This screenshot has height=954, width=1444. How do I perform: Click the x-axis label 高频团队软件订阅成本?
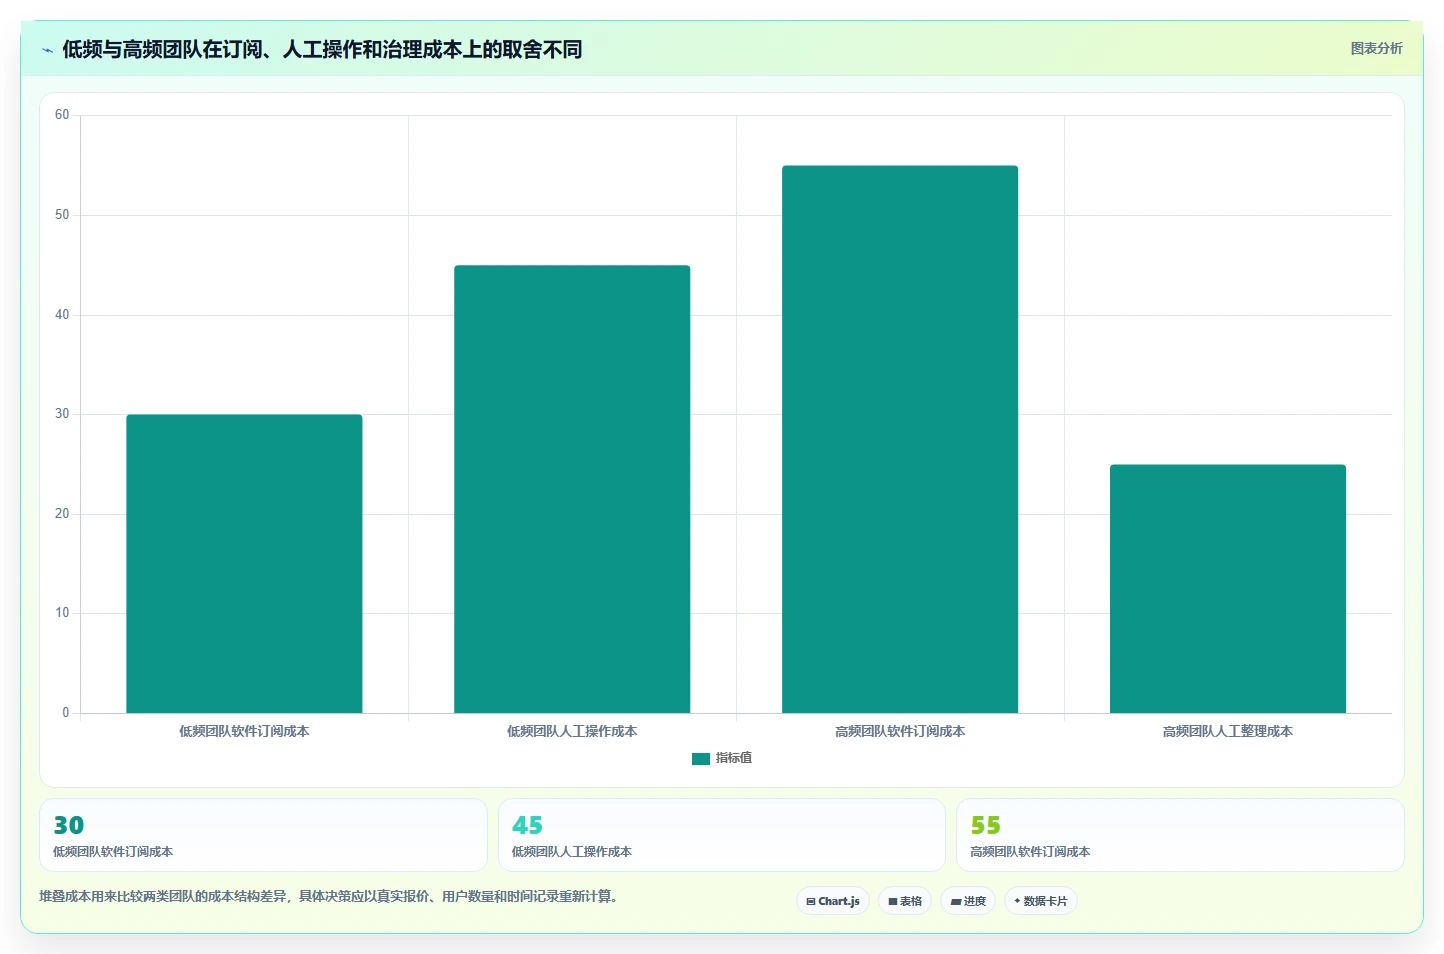(x=900, y=731)
